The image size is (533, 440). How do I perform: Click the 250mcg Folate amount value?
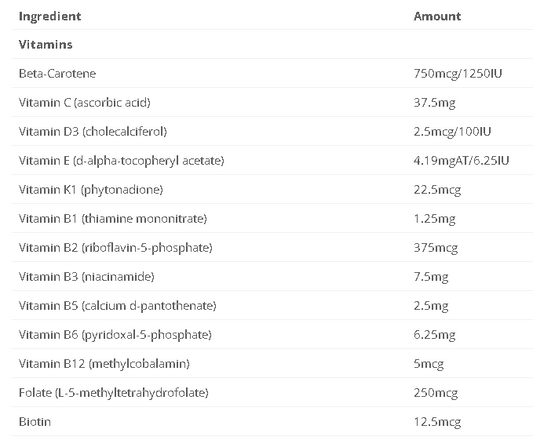coord(436,393)
